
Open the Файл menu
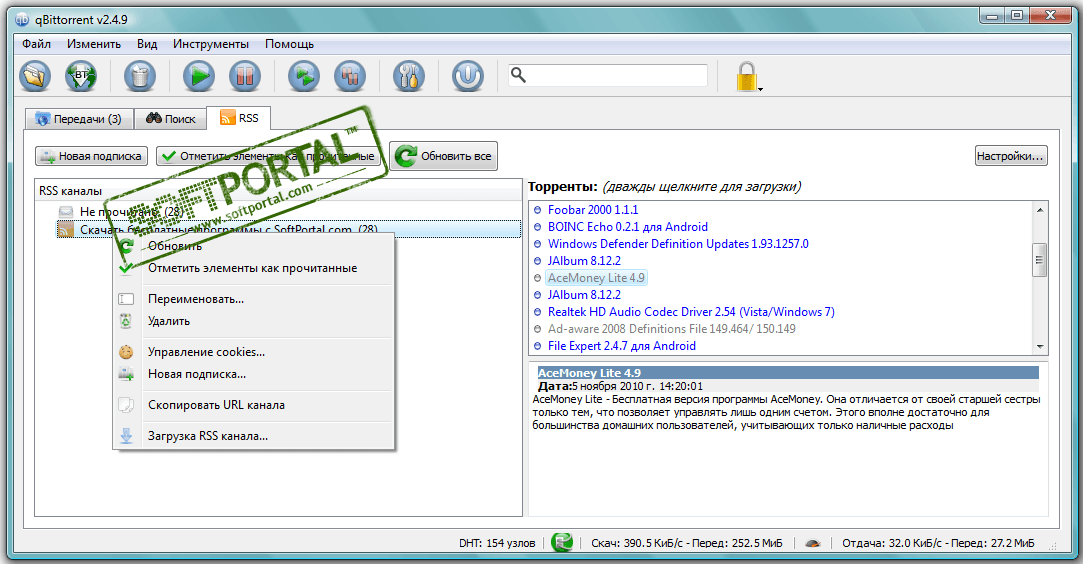pyautogui.click(x=37, y=43)
